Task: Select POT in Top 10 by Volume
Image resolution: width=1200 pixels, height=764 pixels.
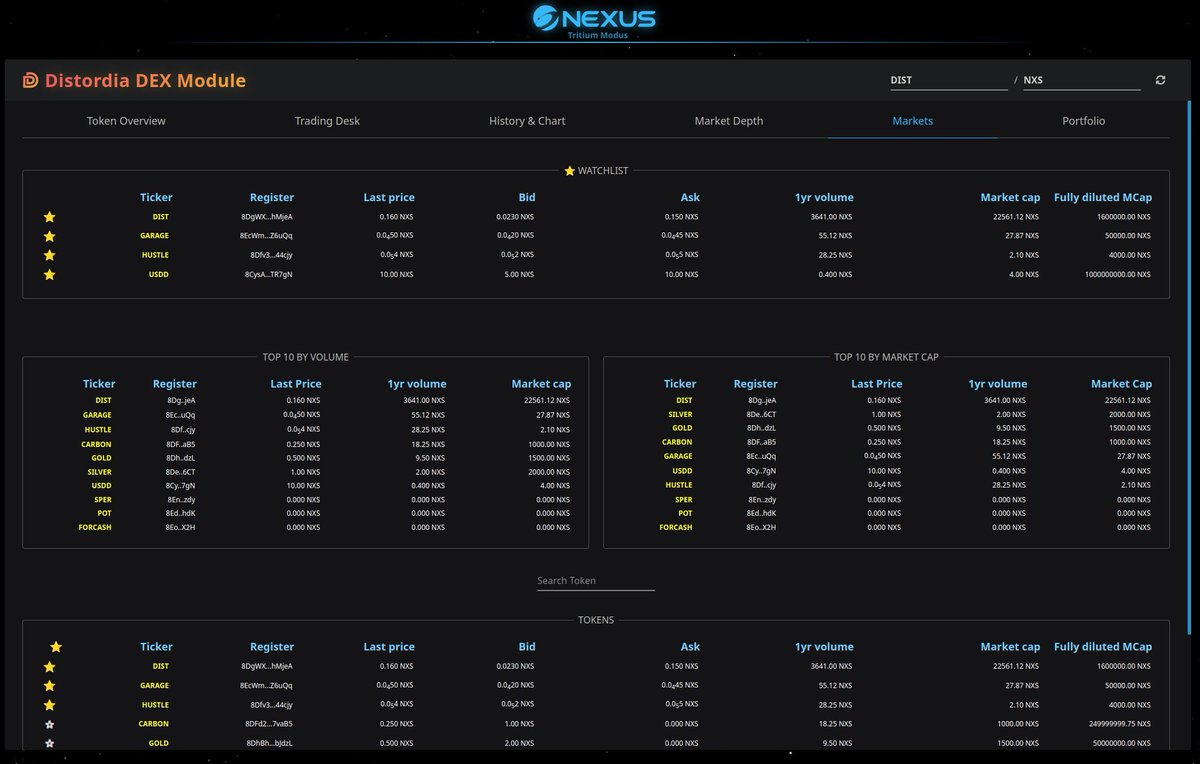Action: tap(105, 513)
